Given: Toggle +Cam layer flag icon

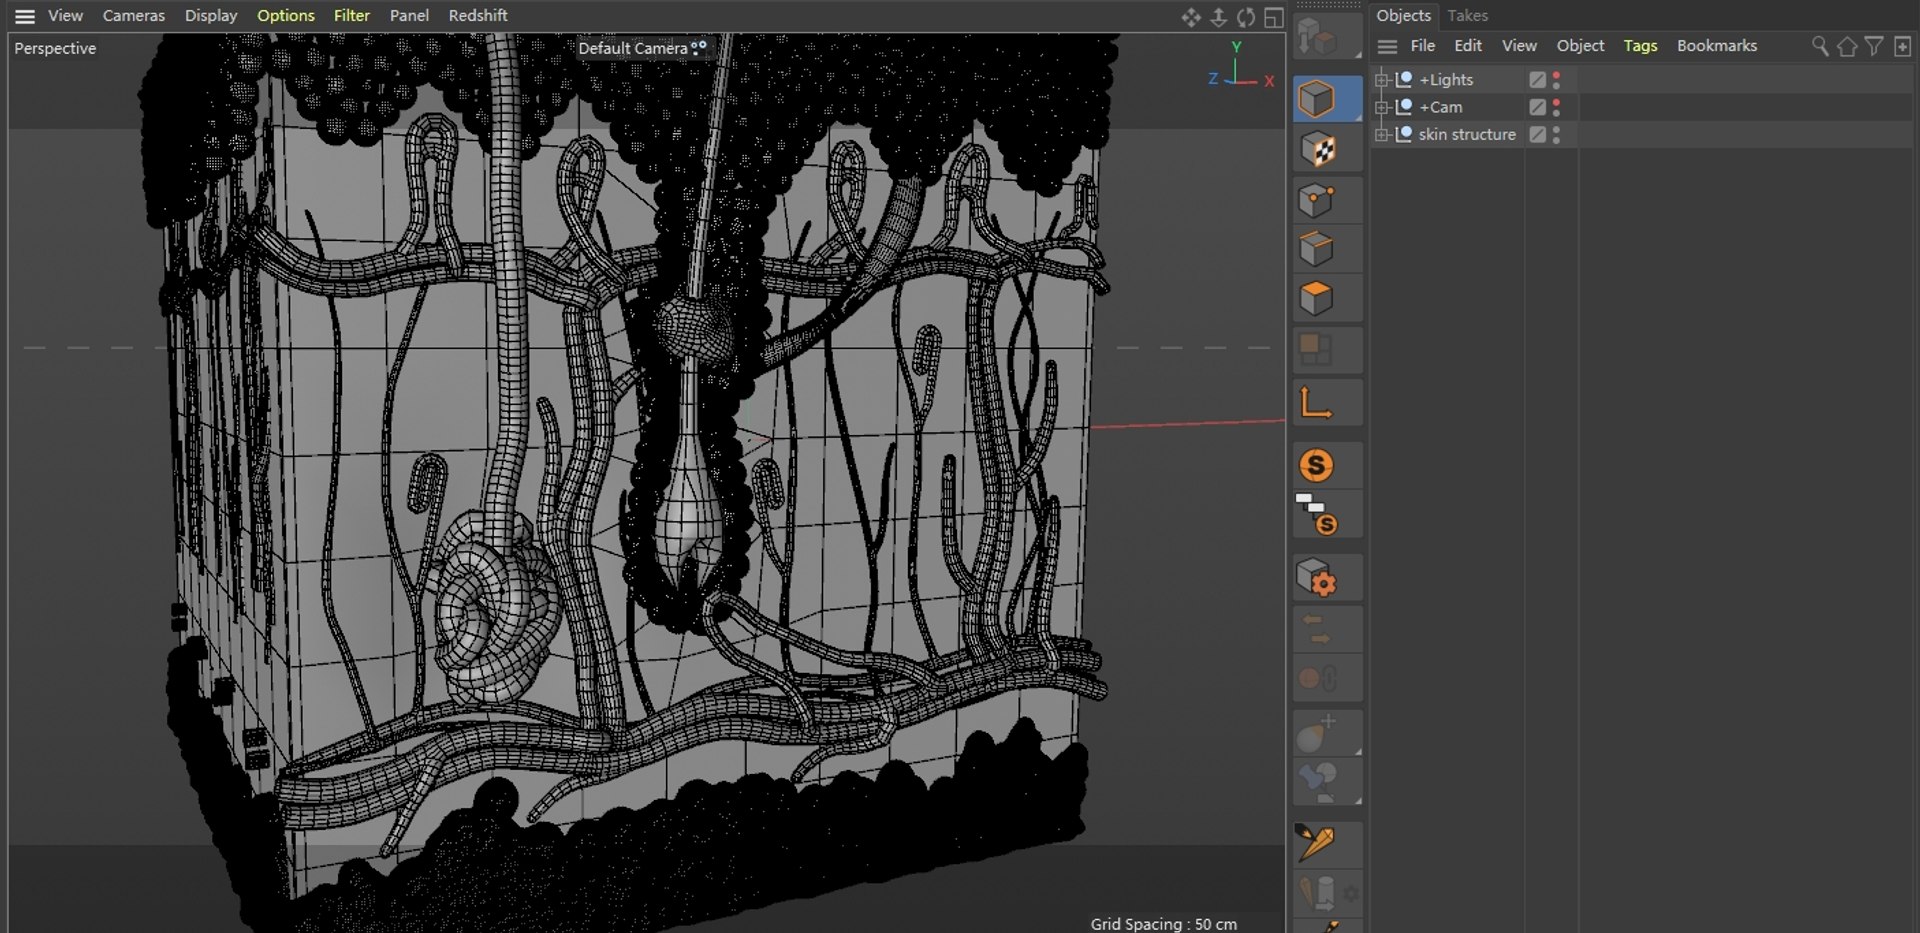Looking at the screenshot, I should [x=1538, y=107].
